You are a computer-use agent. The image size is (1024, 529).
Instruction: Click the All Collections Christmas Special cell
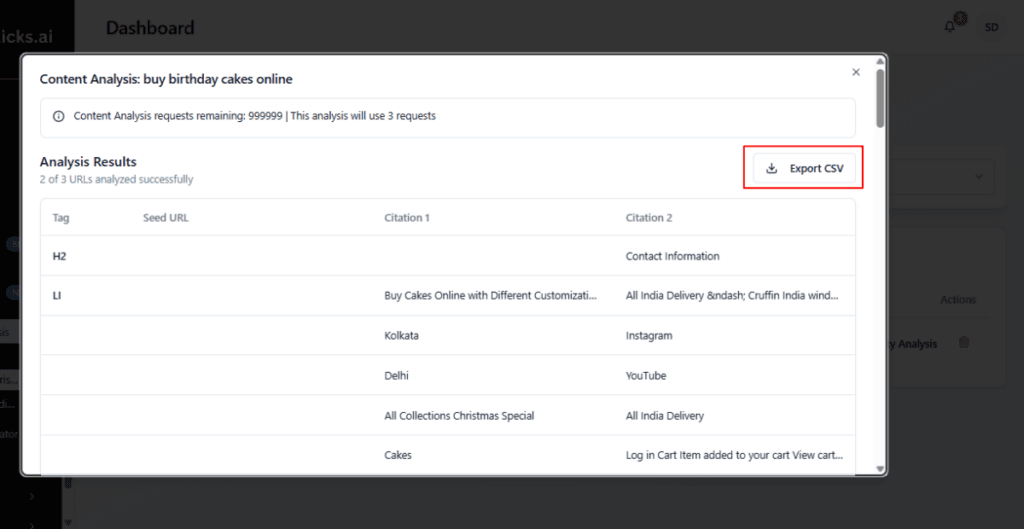click(459, 416)
